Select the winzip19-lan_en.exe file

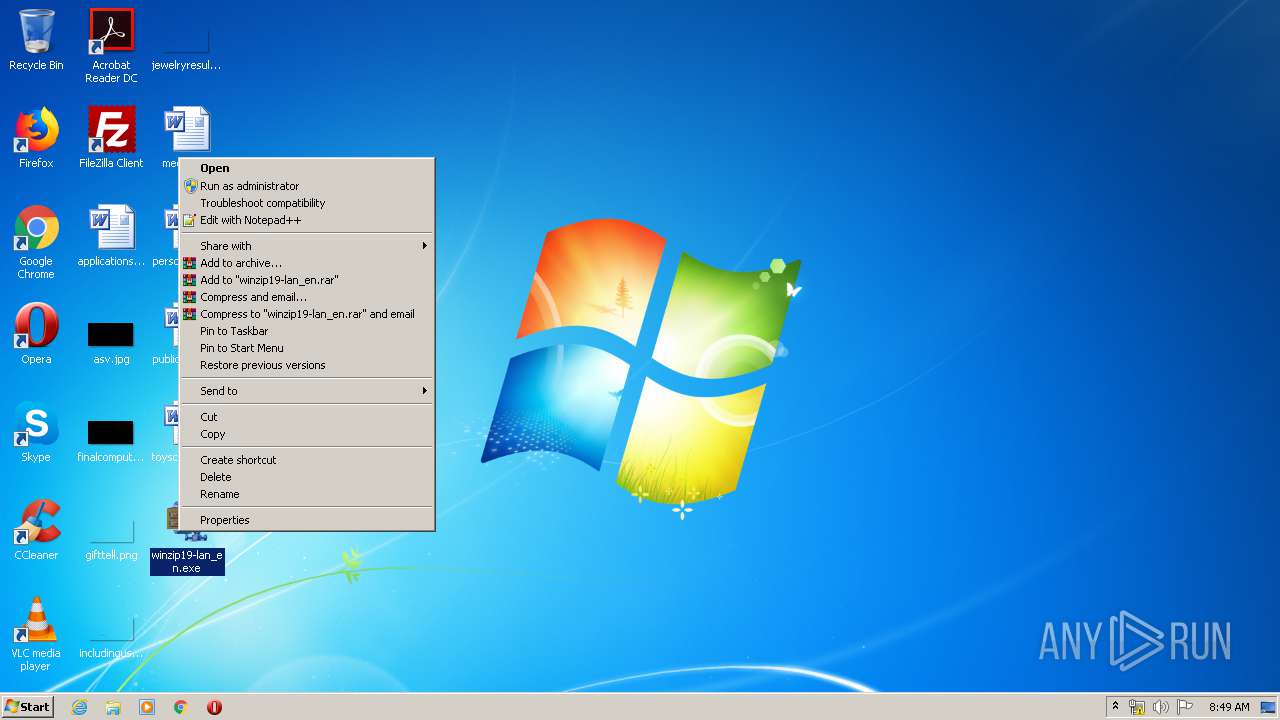click(x=187, y=560)
